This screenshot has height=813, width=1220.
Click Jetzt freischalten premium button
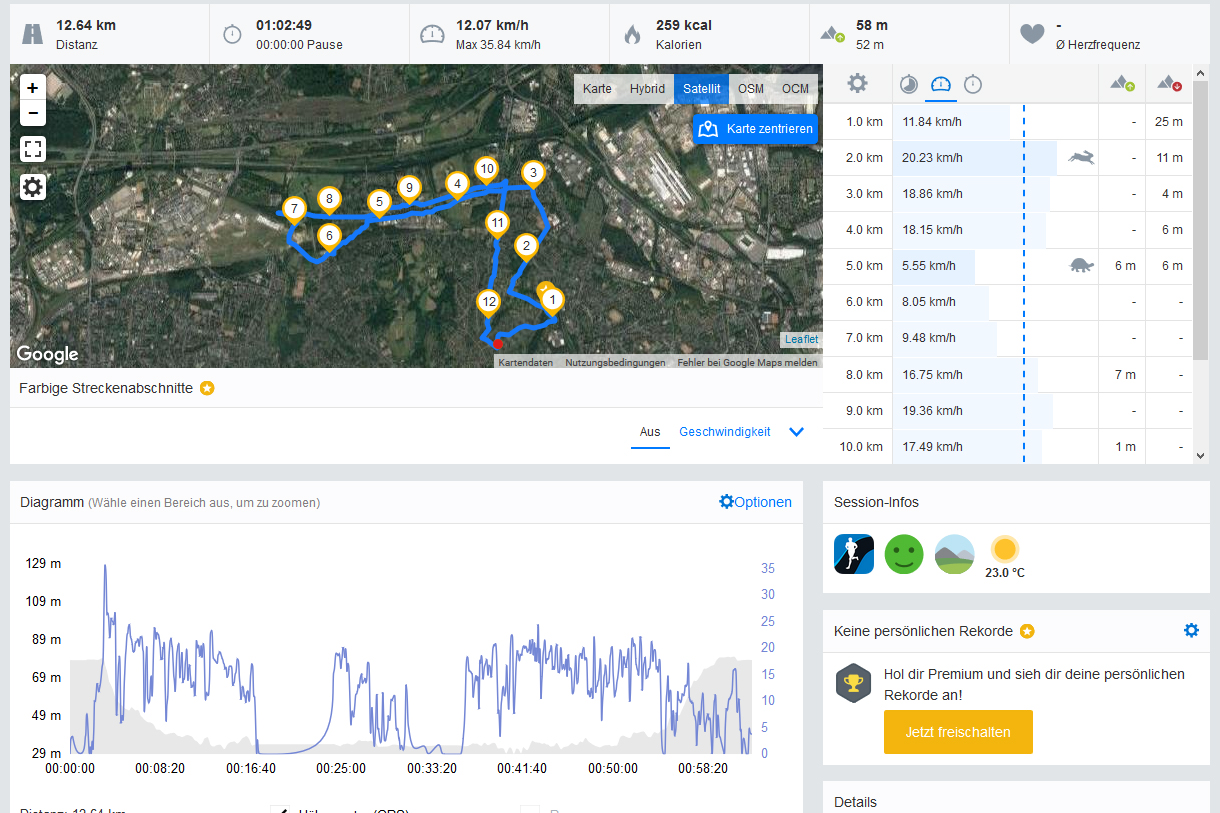(x=957, y=732)
